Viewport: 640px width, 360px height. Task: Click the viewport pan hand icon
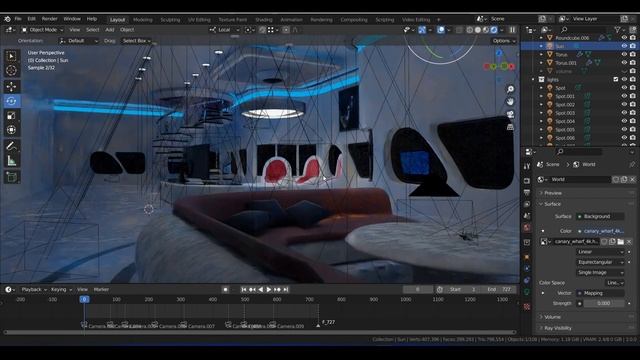(510, 101)
